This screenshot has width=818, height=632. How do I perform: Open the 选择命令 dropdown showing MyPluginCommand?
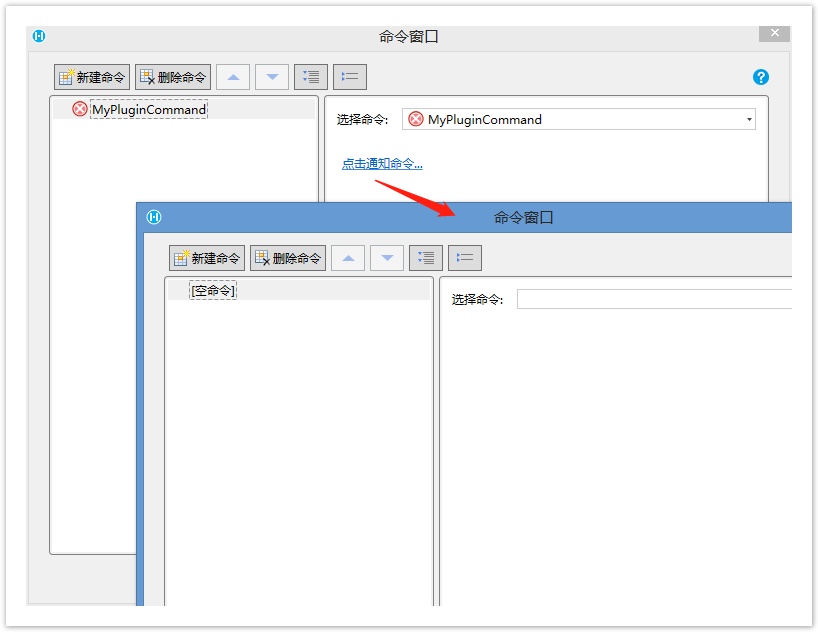point(579,120)
